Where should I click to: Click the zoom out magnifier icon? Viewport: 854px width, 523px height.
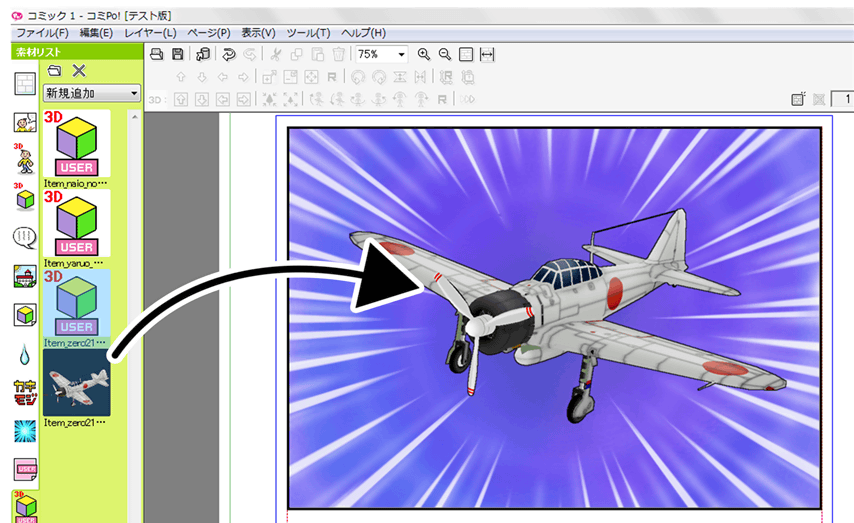point(445,54)
